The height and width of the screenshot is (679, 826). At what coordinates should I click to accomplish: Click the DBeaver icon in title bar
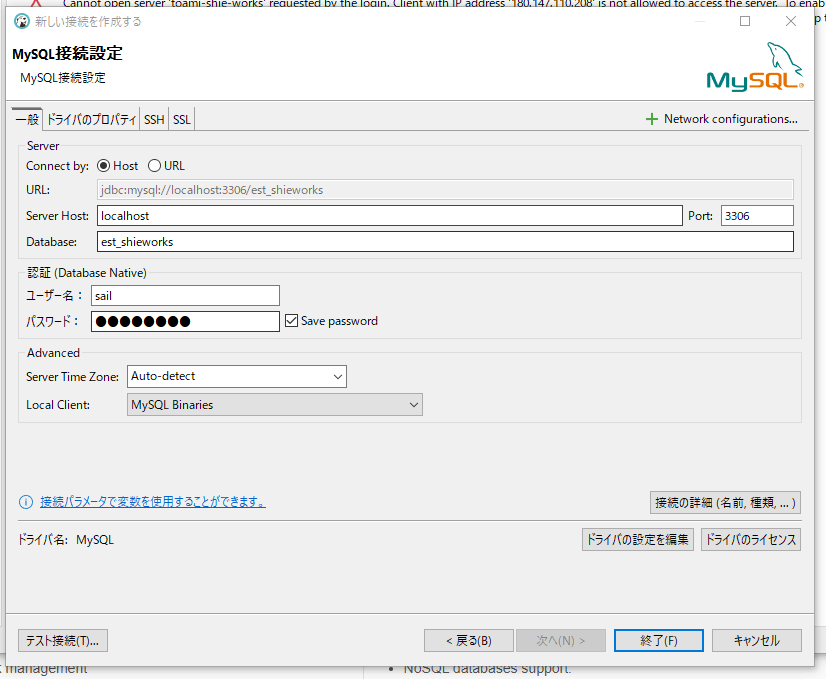click(x=22, y=22)
